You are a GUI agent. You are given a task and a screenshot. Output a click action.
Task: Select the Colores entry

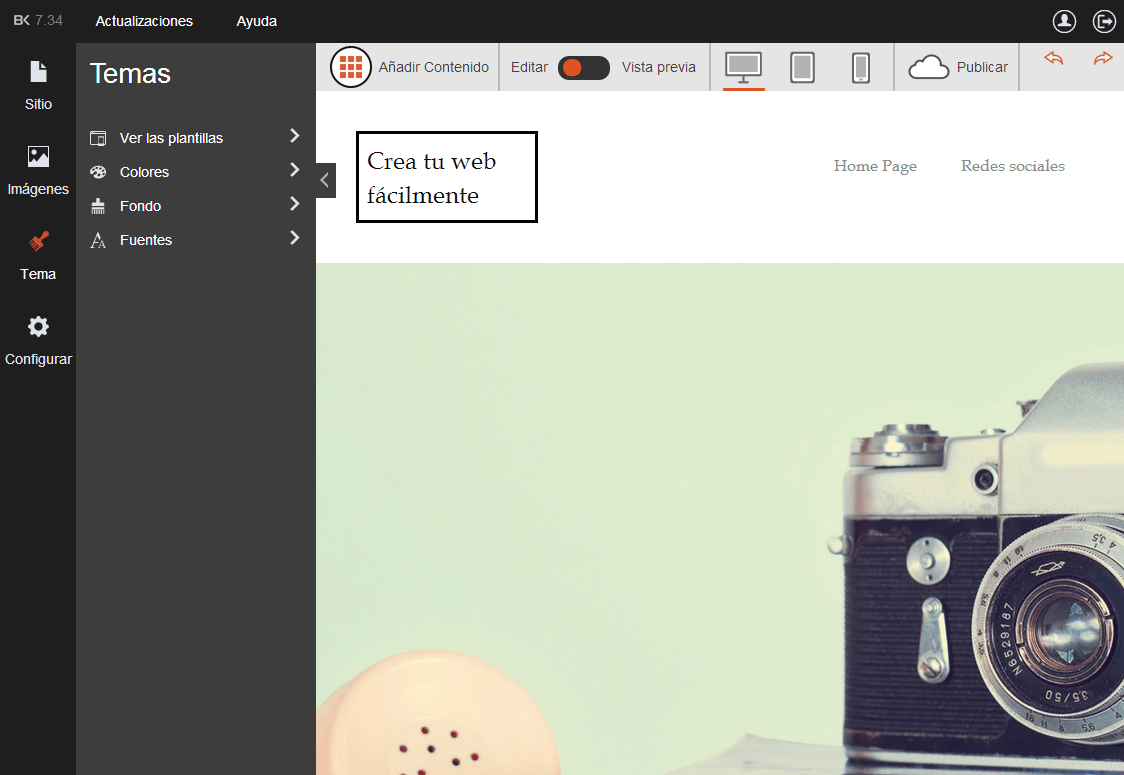click(196, 172)
